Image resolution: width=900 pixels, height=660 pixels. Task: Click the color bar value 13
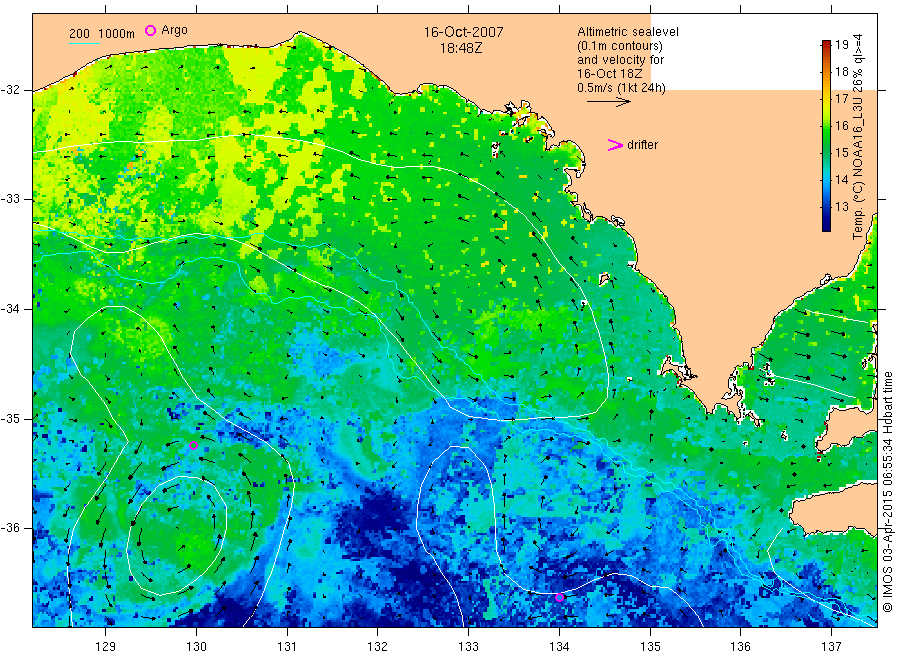(x=841, y=207)
